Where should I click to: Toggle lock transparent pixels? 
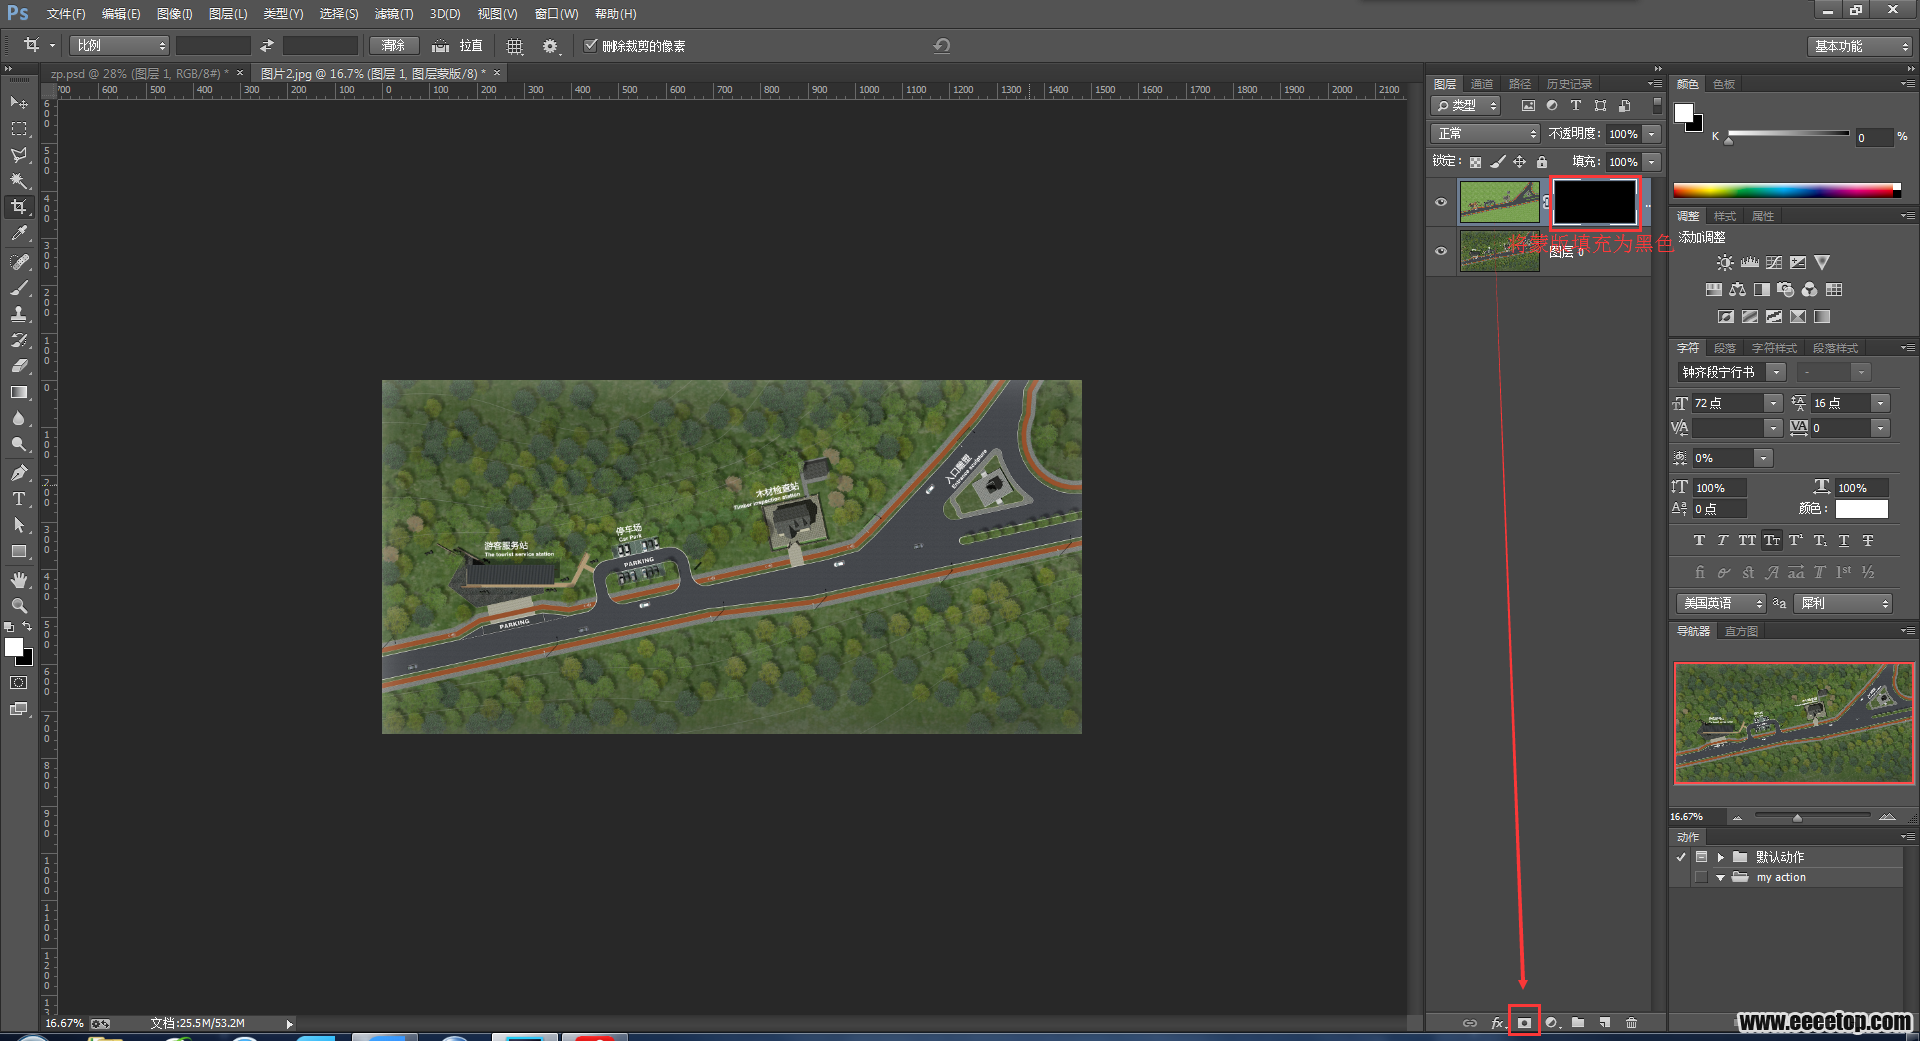click(1475, 162)
